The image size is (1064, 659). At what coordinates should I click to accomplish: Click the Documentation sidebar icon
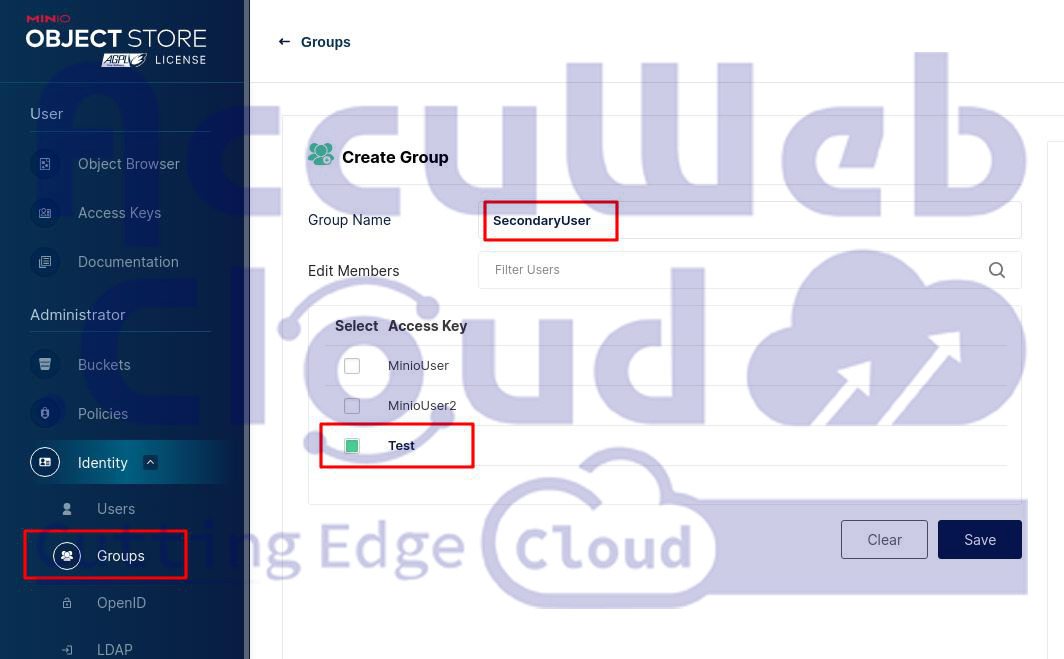45,262
